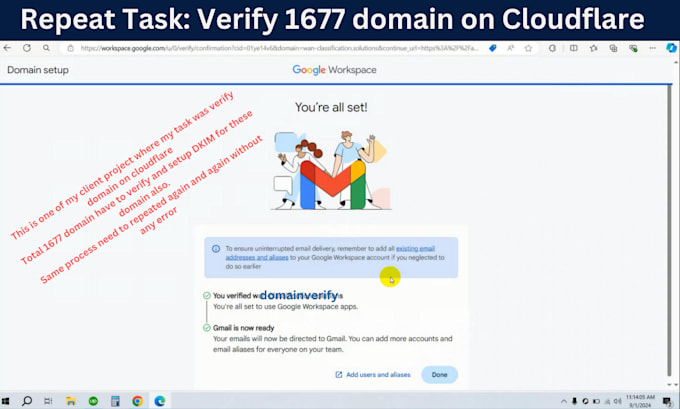The image size is (680, 409).
Task: Add this page to favorites with star
Action: click(x=528, y=48)
